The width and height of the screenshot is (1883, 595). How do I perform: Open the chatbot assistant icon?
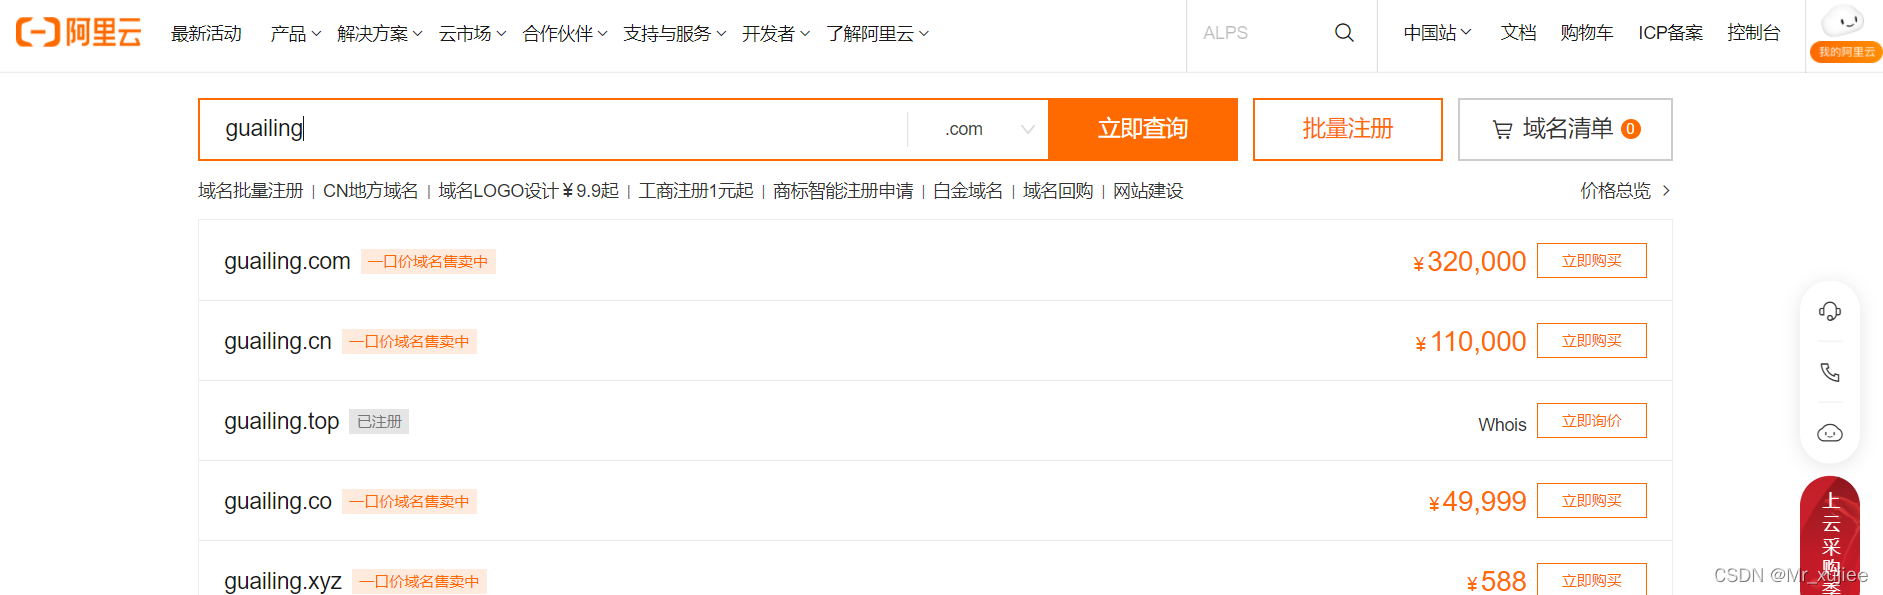click(x=1829, y=433)
